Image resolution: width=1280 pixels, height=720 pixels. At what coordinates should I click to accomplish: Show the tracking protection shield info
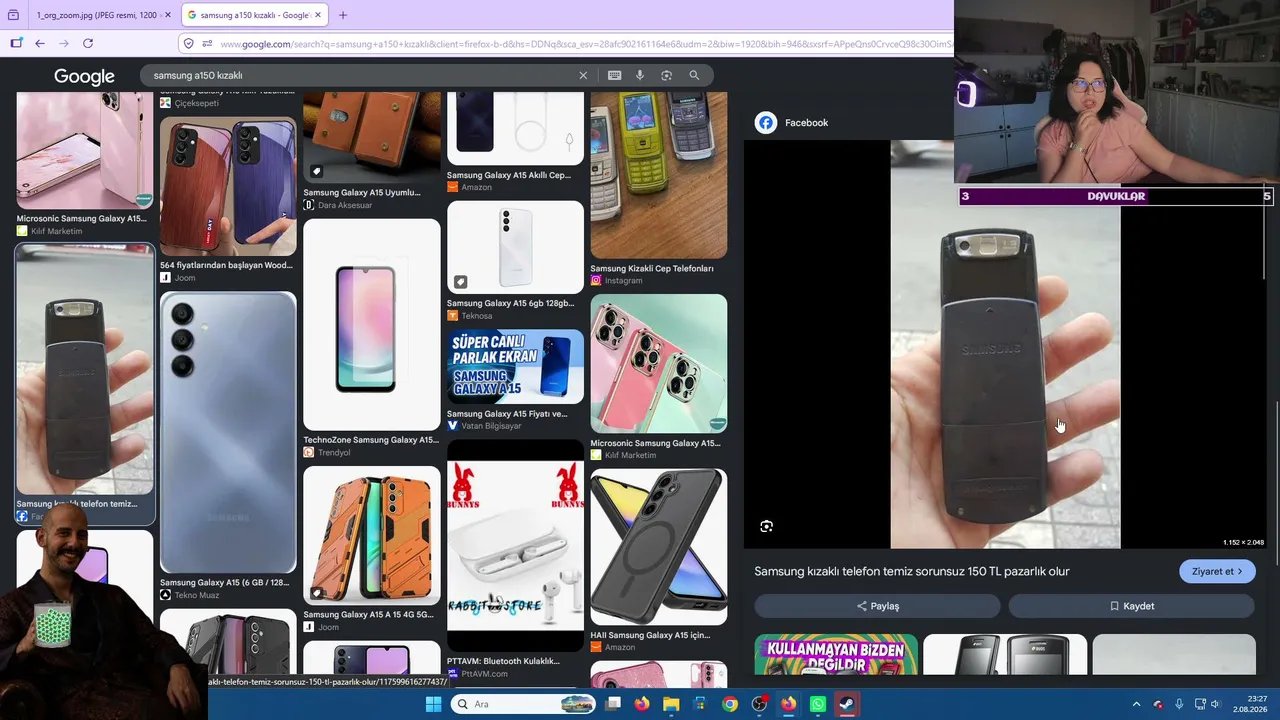click(x=188, y=43)
